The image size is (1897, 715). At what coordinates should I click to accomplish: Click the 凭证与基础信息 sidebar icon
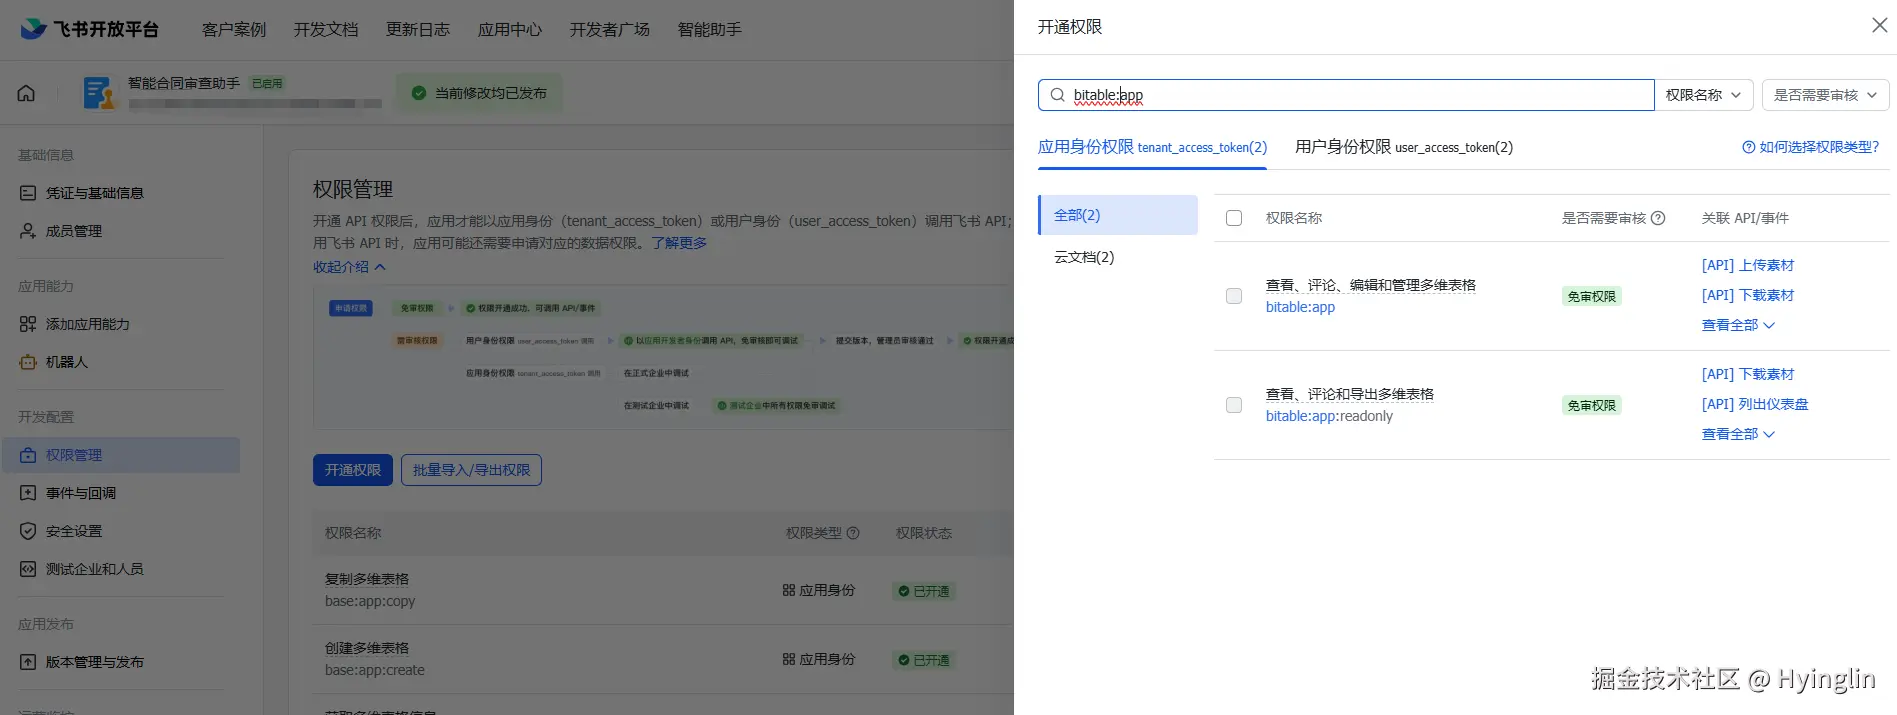(28, 193)
